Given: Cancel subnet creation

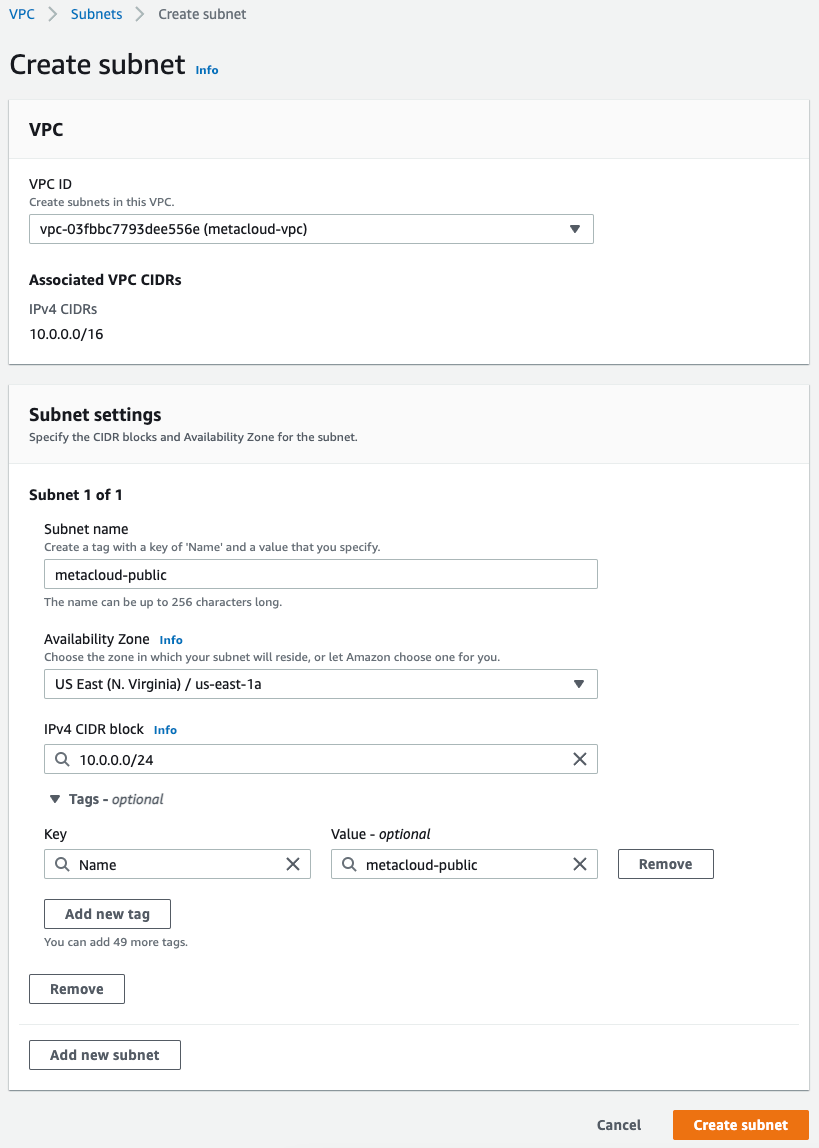Looking at the screenshot, I should click(x=619, y=1125).
